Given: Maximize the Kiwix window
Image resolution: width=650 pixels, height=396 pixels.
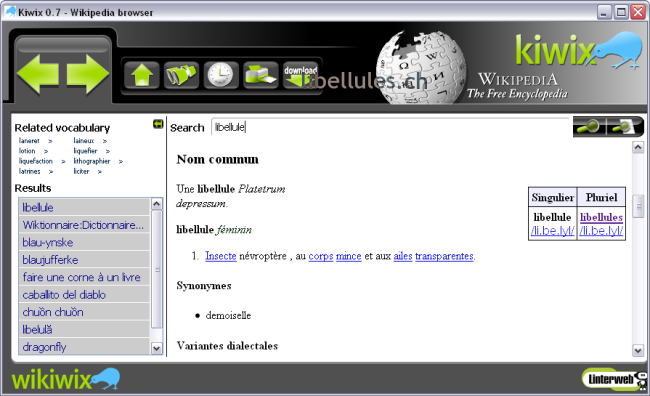Looking at the screenshot, I should coord(621,12).
